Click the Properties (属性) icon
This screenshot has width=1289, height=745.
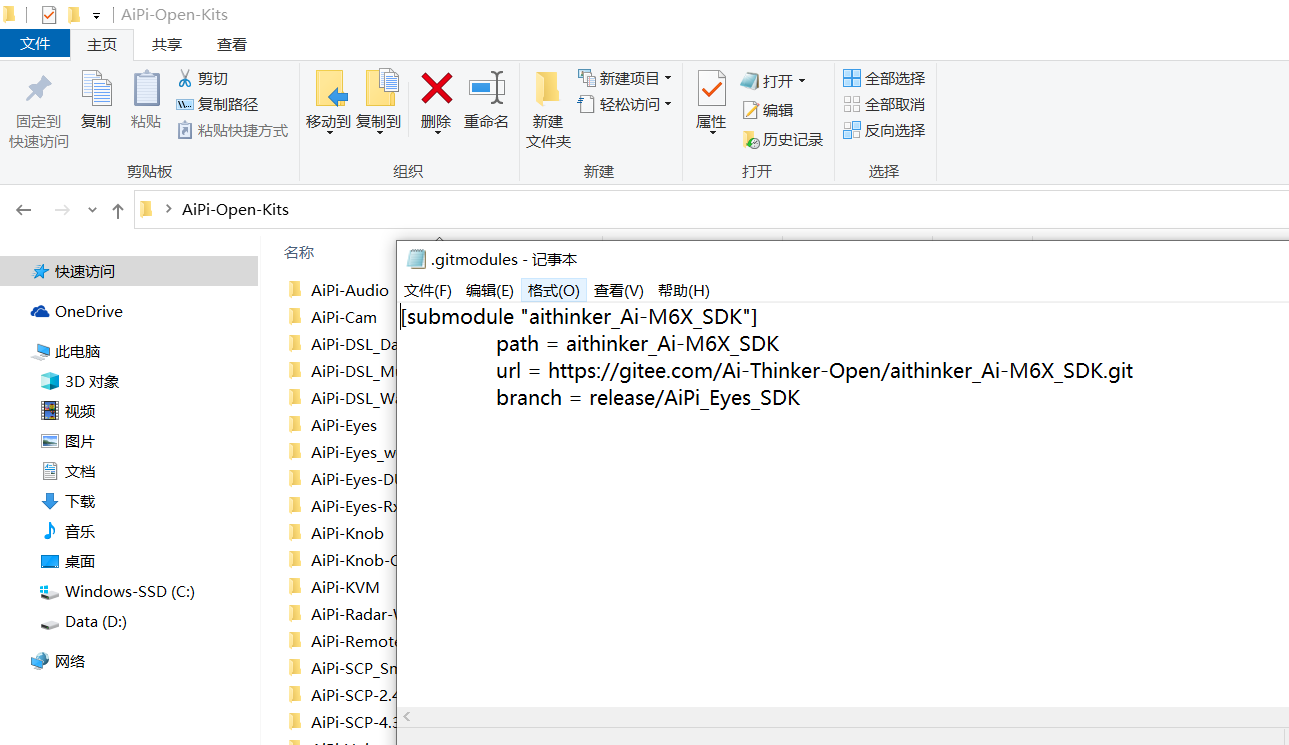pos(711,88)
